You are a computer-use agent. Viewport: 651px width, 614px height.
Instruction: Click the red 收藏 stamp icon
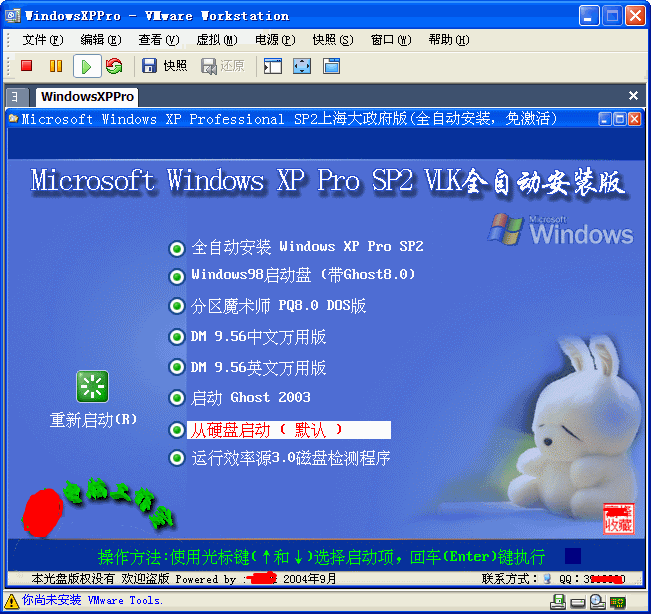(x=619, y=519)
